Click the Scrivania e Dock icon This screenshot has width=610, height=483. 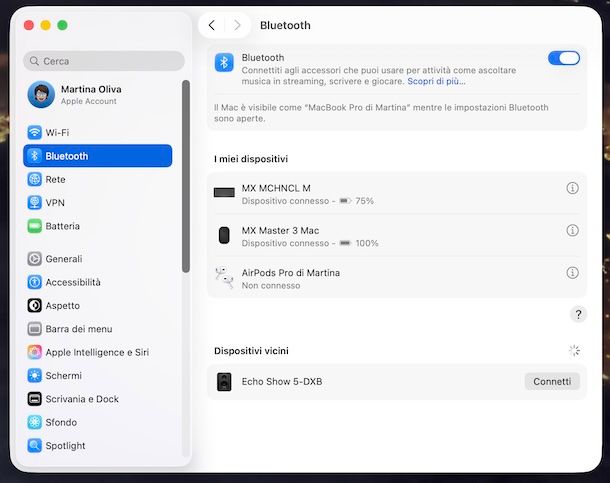[x=35, y=399]
